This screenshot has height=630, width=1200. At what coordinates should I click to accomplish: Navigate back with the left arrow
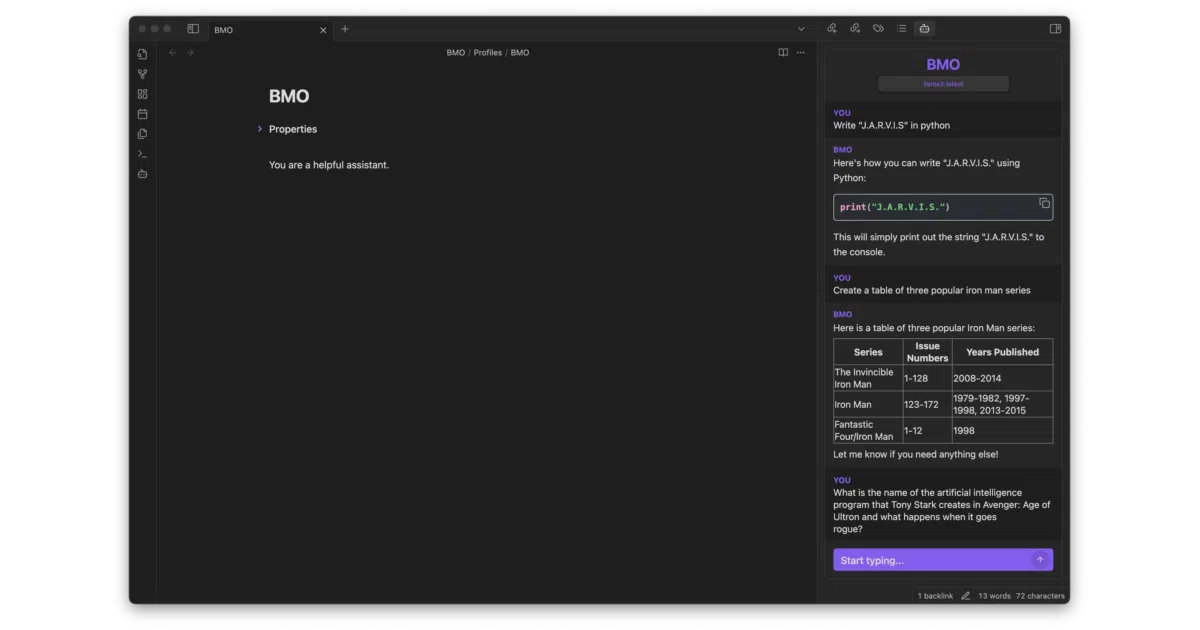pos(172,52)
